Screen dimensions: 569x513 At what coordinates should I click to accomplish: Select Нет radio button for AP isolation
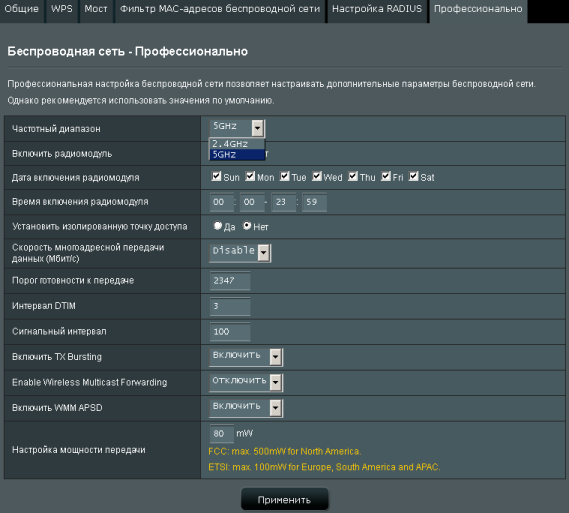(x=247, y=226)
